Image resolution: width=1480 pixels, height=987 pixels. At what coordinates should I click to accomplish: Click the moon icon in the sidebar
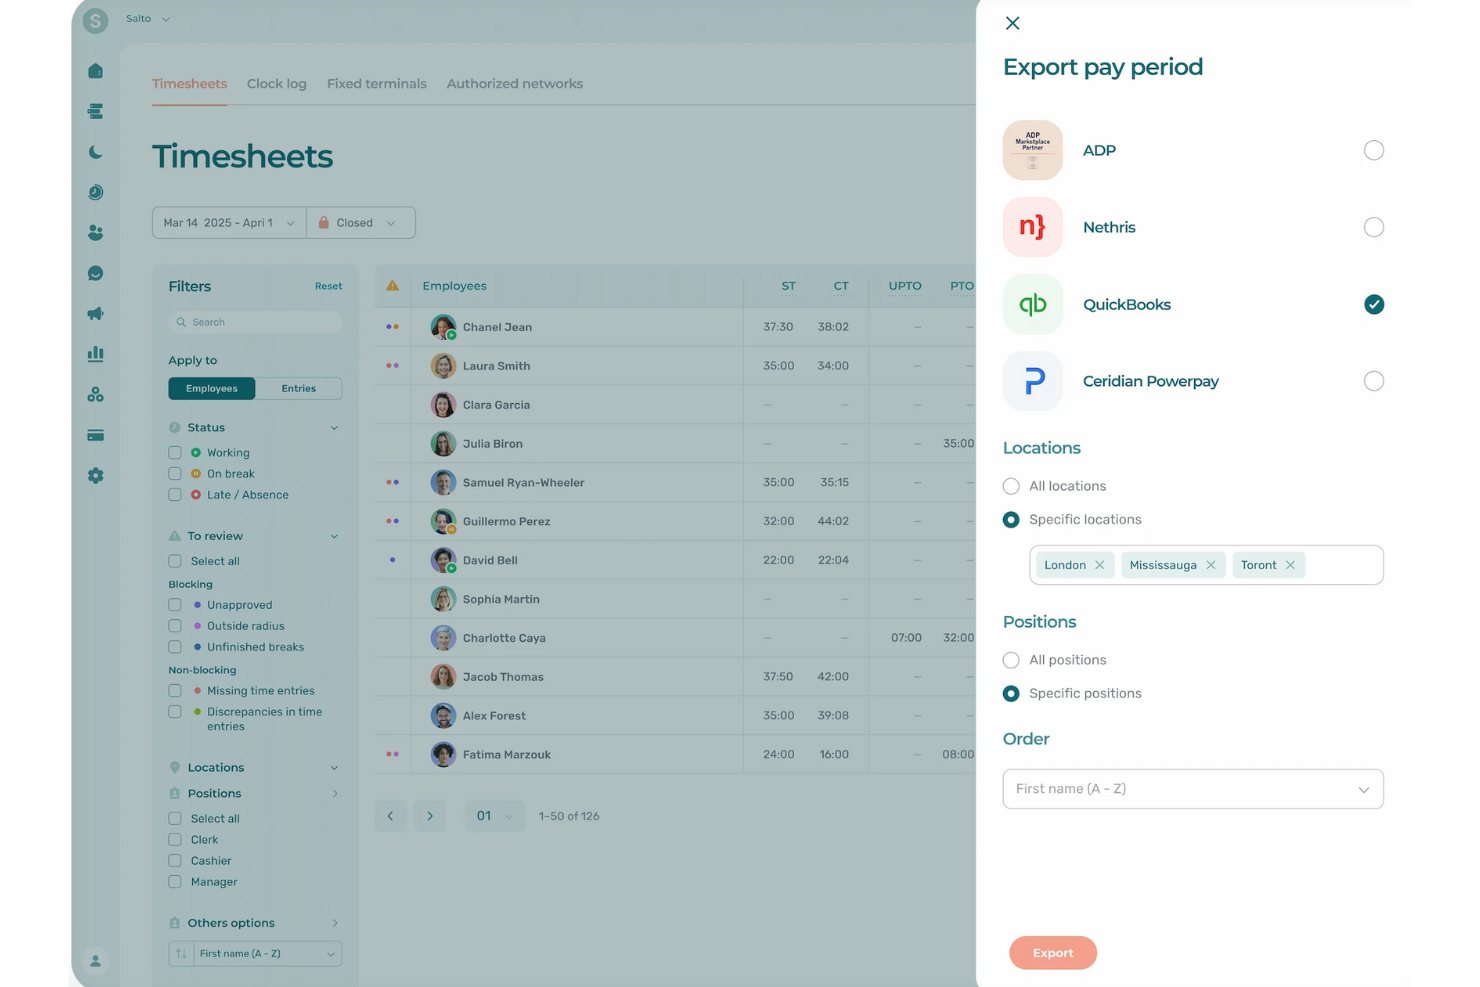pyautogui.click(x=95, y=152)
